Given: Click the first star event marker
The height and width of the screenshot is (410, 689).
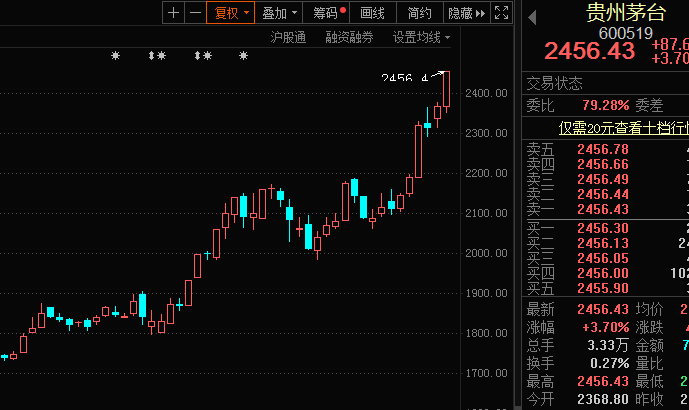Looking at the screenshot, I should click(115, 55).
